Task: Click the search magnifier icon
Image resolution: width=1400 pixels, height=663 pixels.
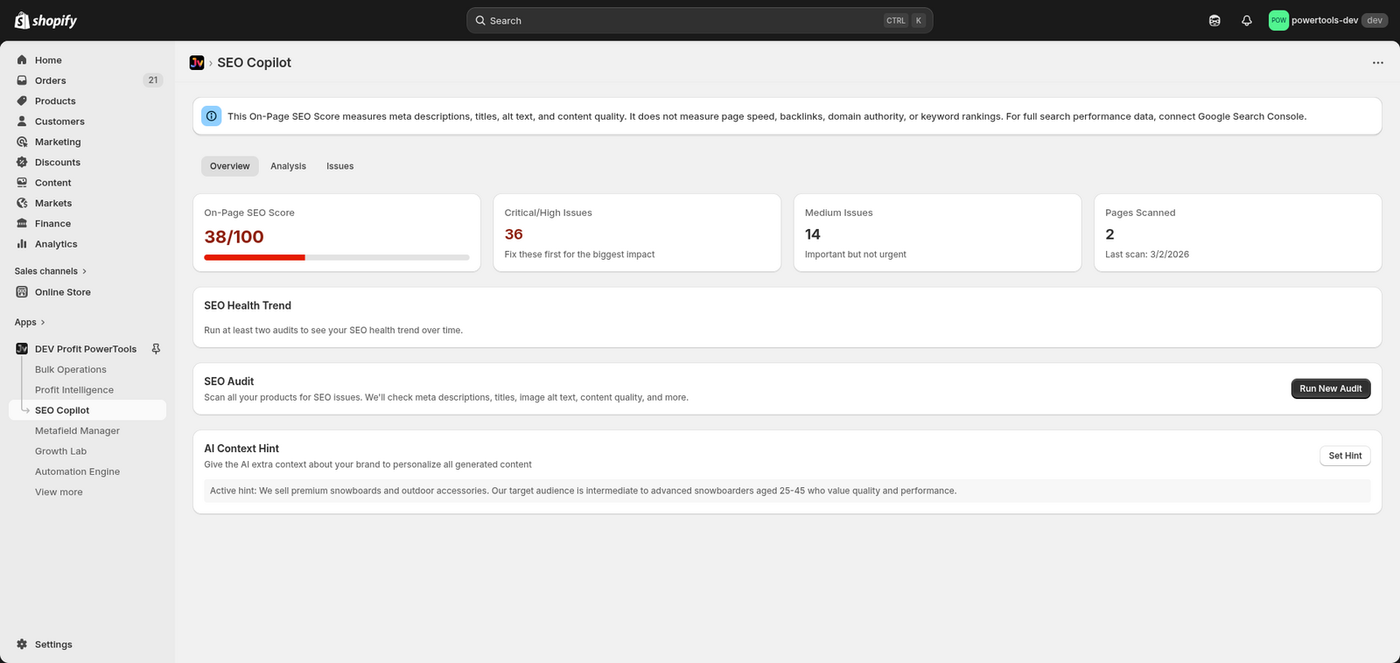Action: 481,20
